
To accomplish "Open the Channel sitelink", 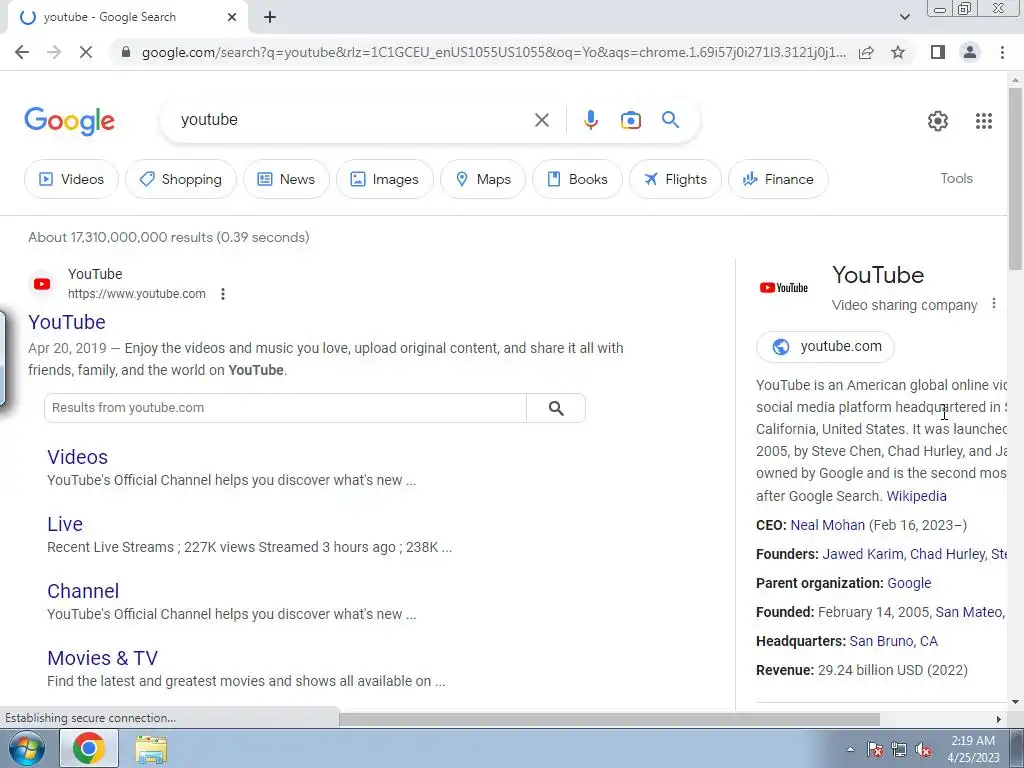I will pyautogui.click(x=83, y=591).
